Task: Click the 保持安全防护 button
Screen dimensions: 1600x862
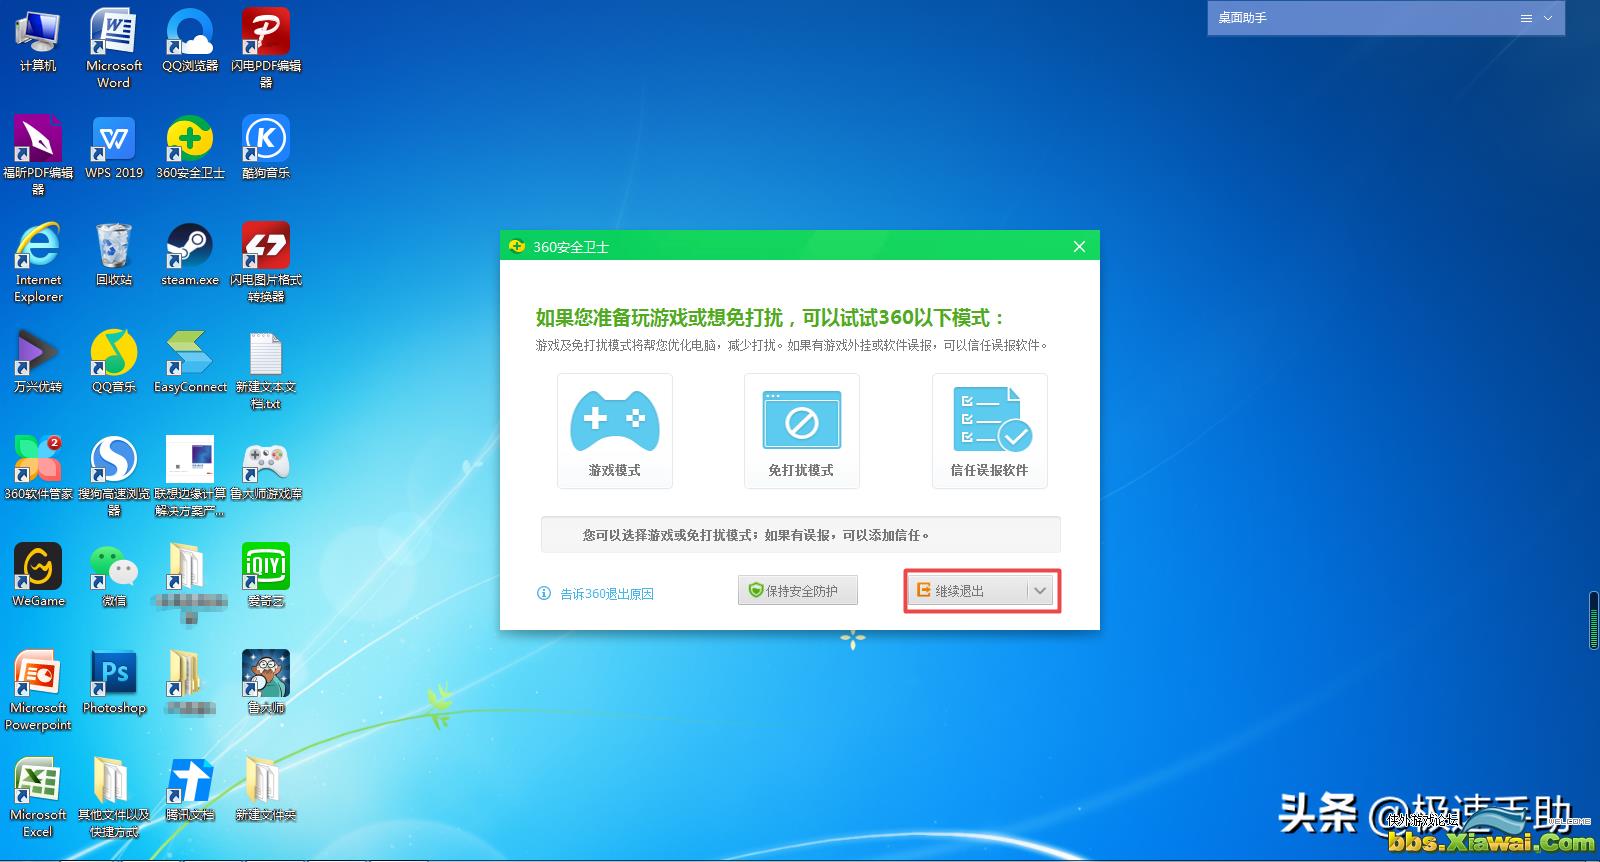Action: (798, 591)
